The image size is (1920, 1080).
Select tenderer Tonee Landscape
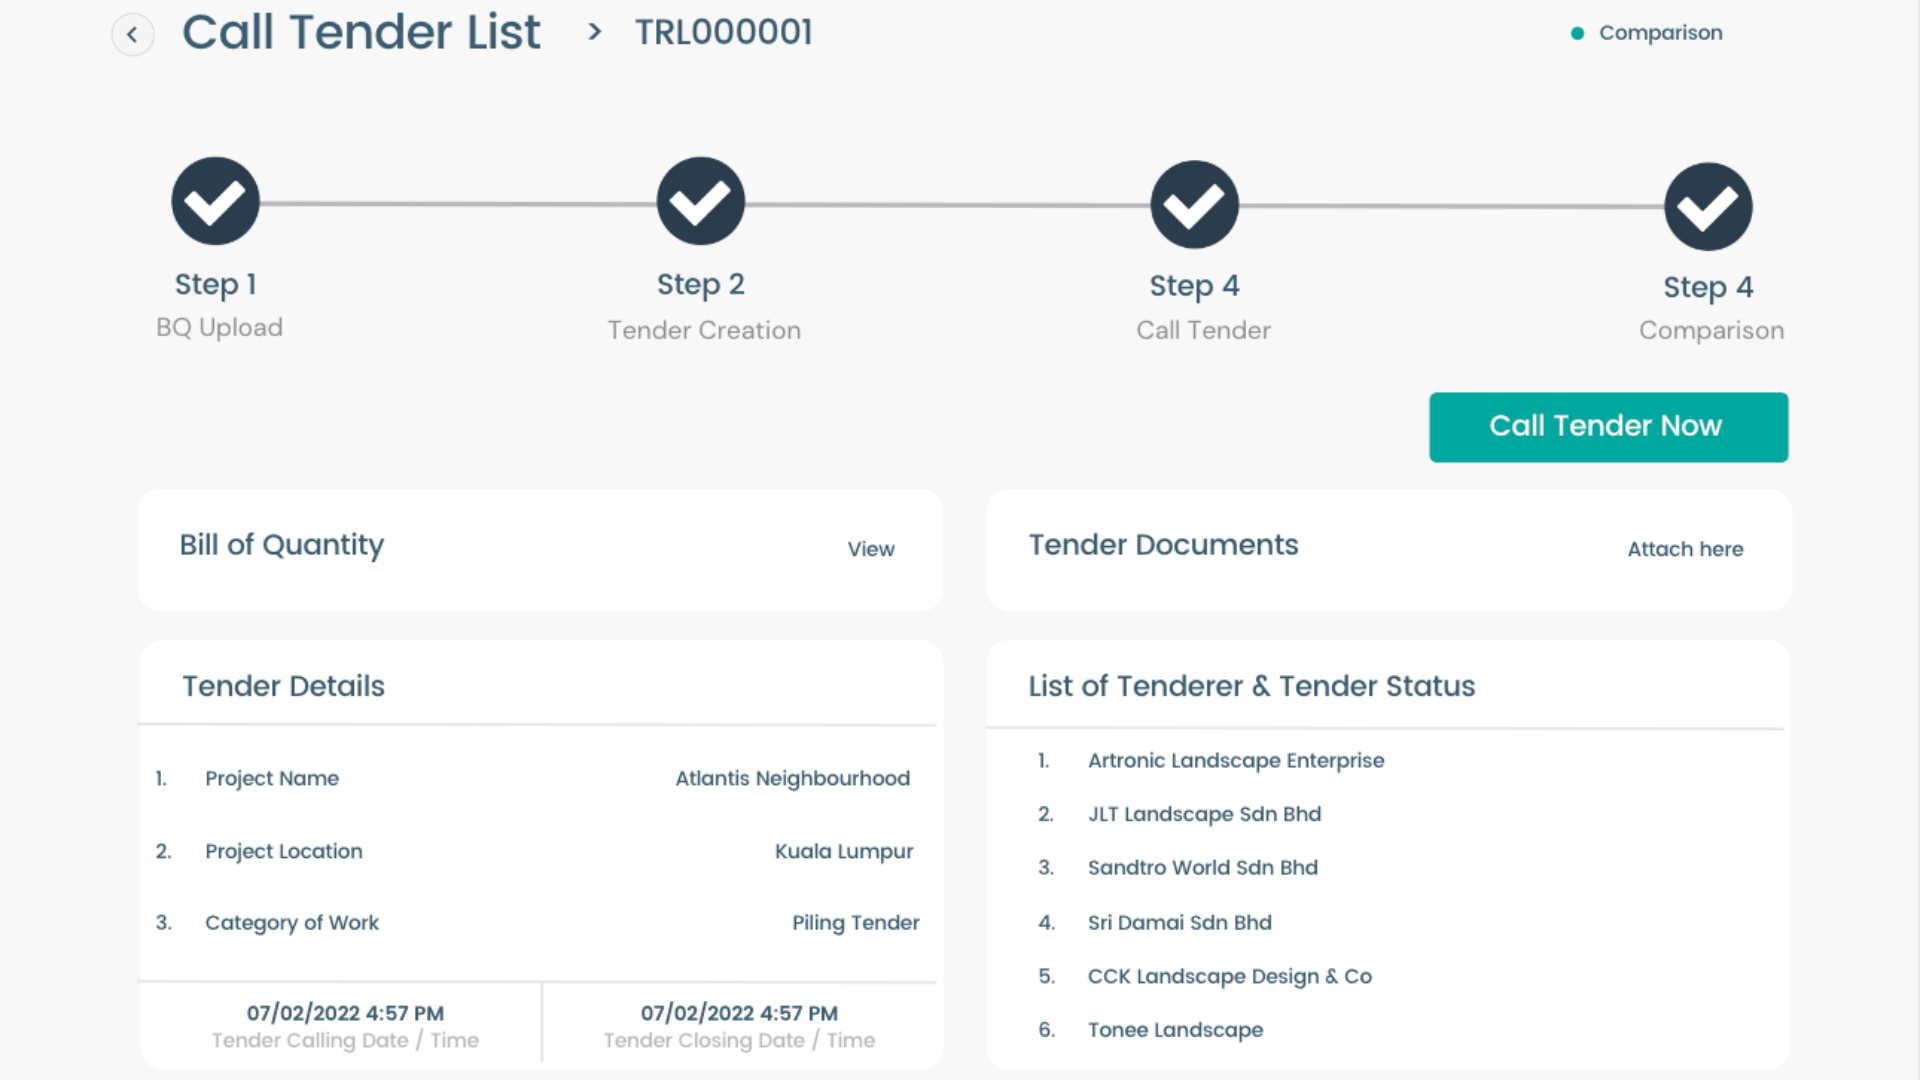[x=1175, y=1030]
